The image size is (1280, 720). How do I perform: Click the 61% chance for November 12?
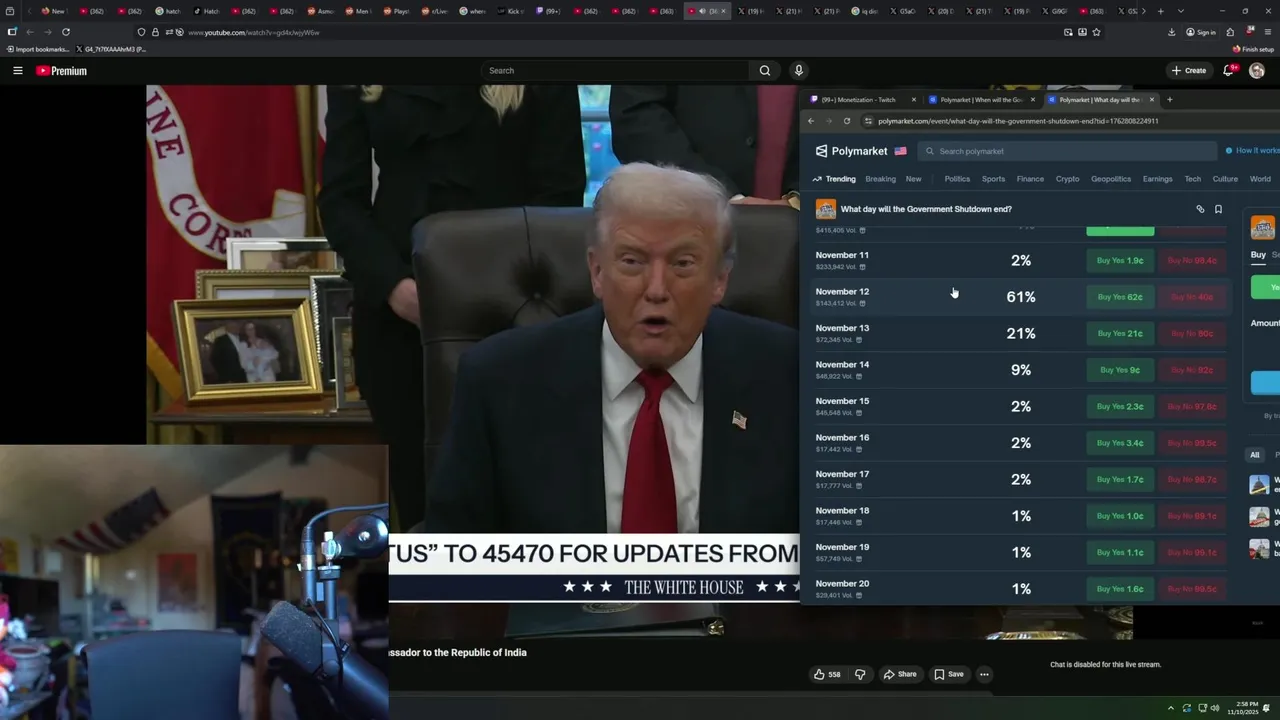1021,297
